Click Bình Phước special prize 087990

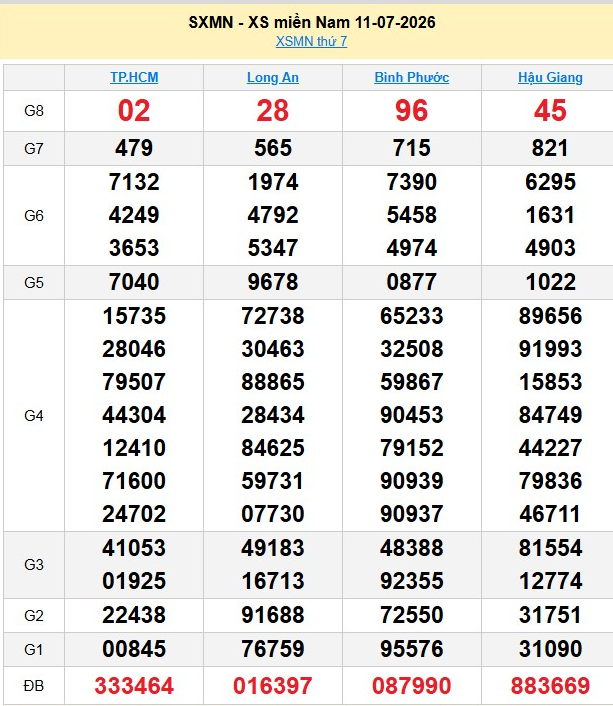tap(412, 686)
